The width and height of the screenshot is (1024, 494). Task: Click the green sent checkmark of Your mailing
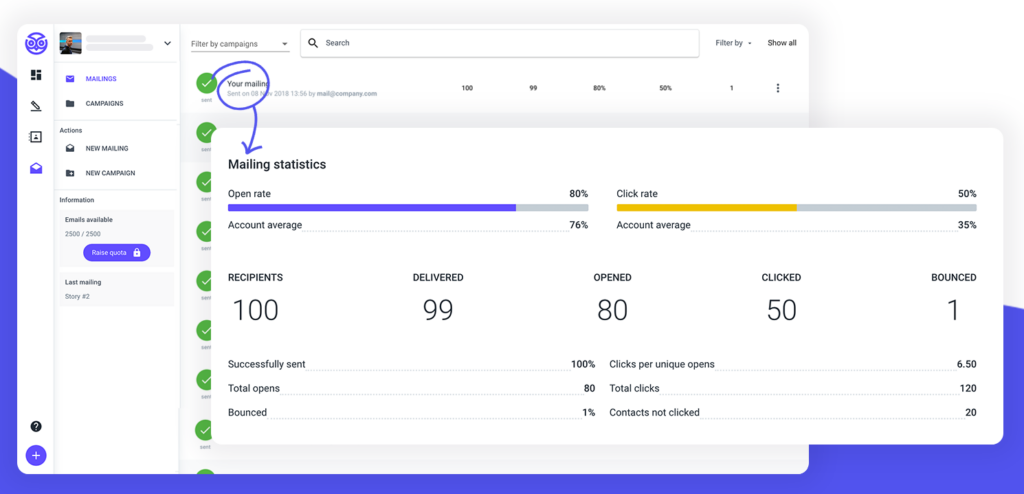(x=206, y=84)
